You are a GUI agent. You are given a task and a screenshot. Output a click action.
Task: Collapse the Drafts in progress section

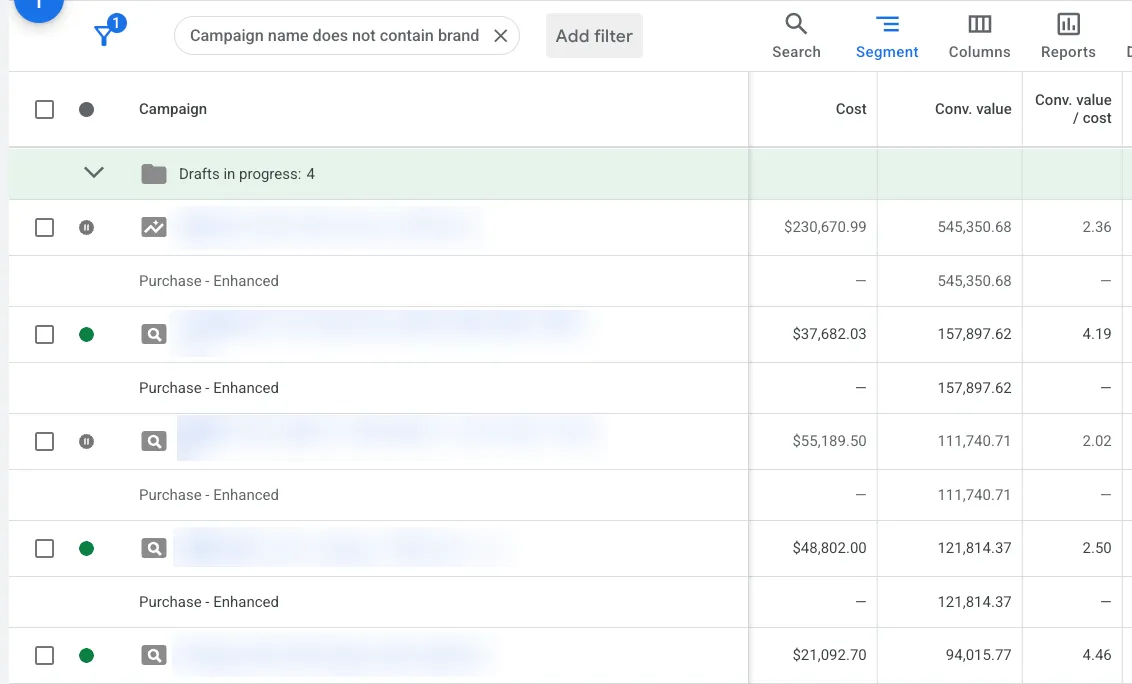[94, 173]
